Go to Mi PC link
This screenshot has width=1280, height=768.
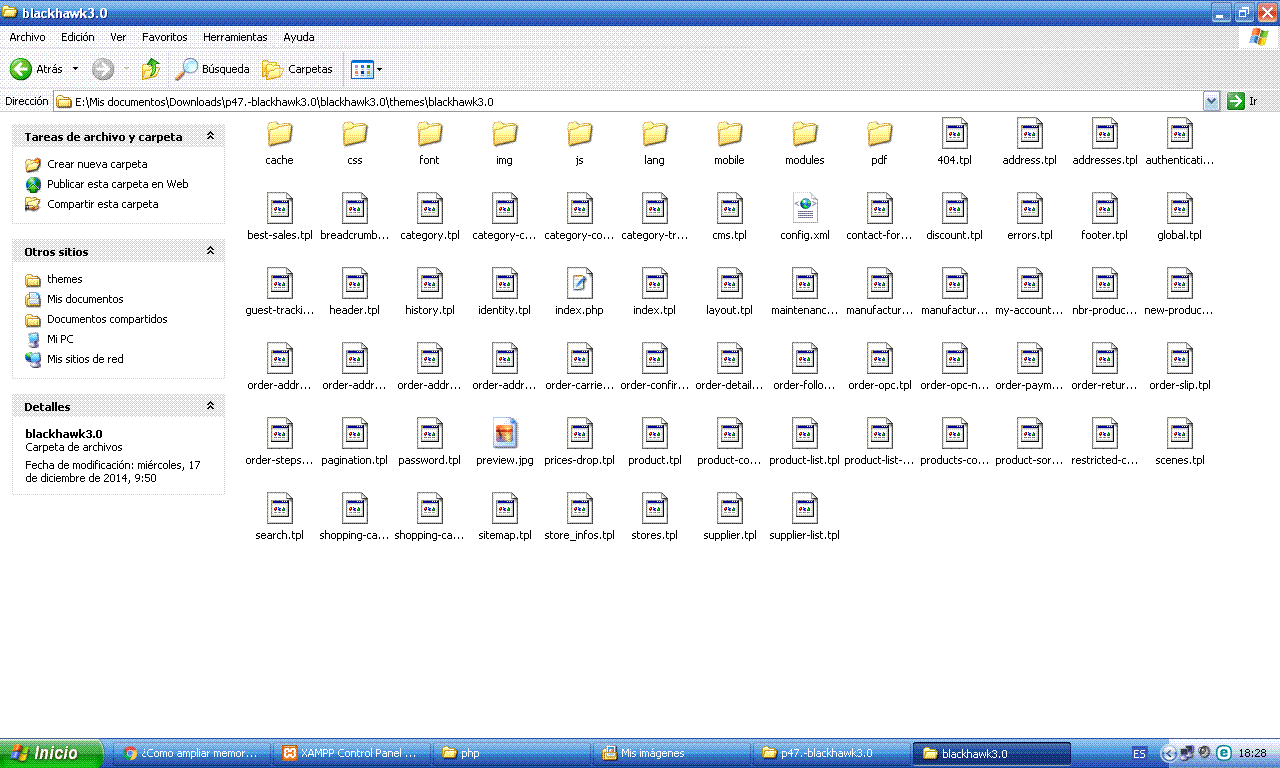click(x=60, y=339)
